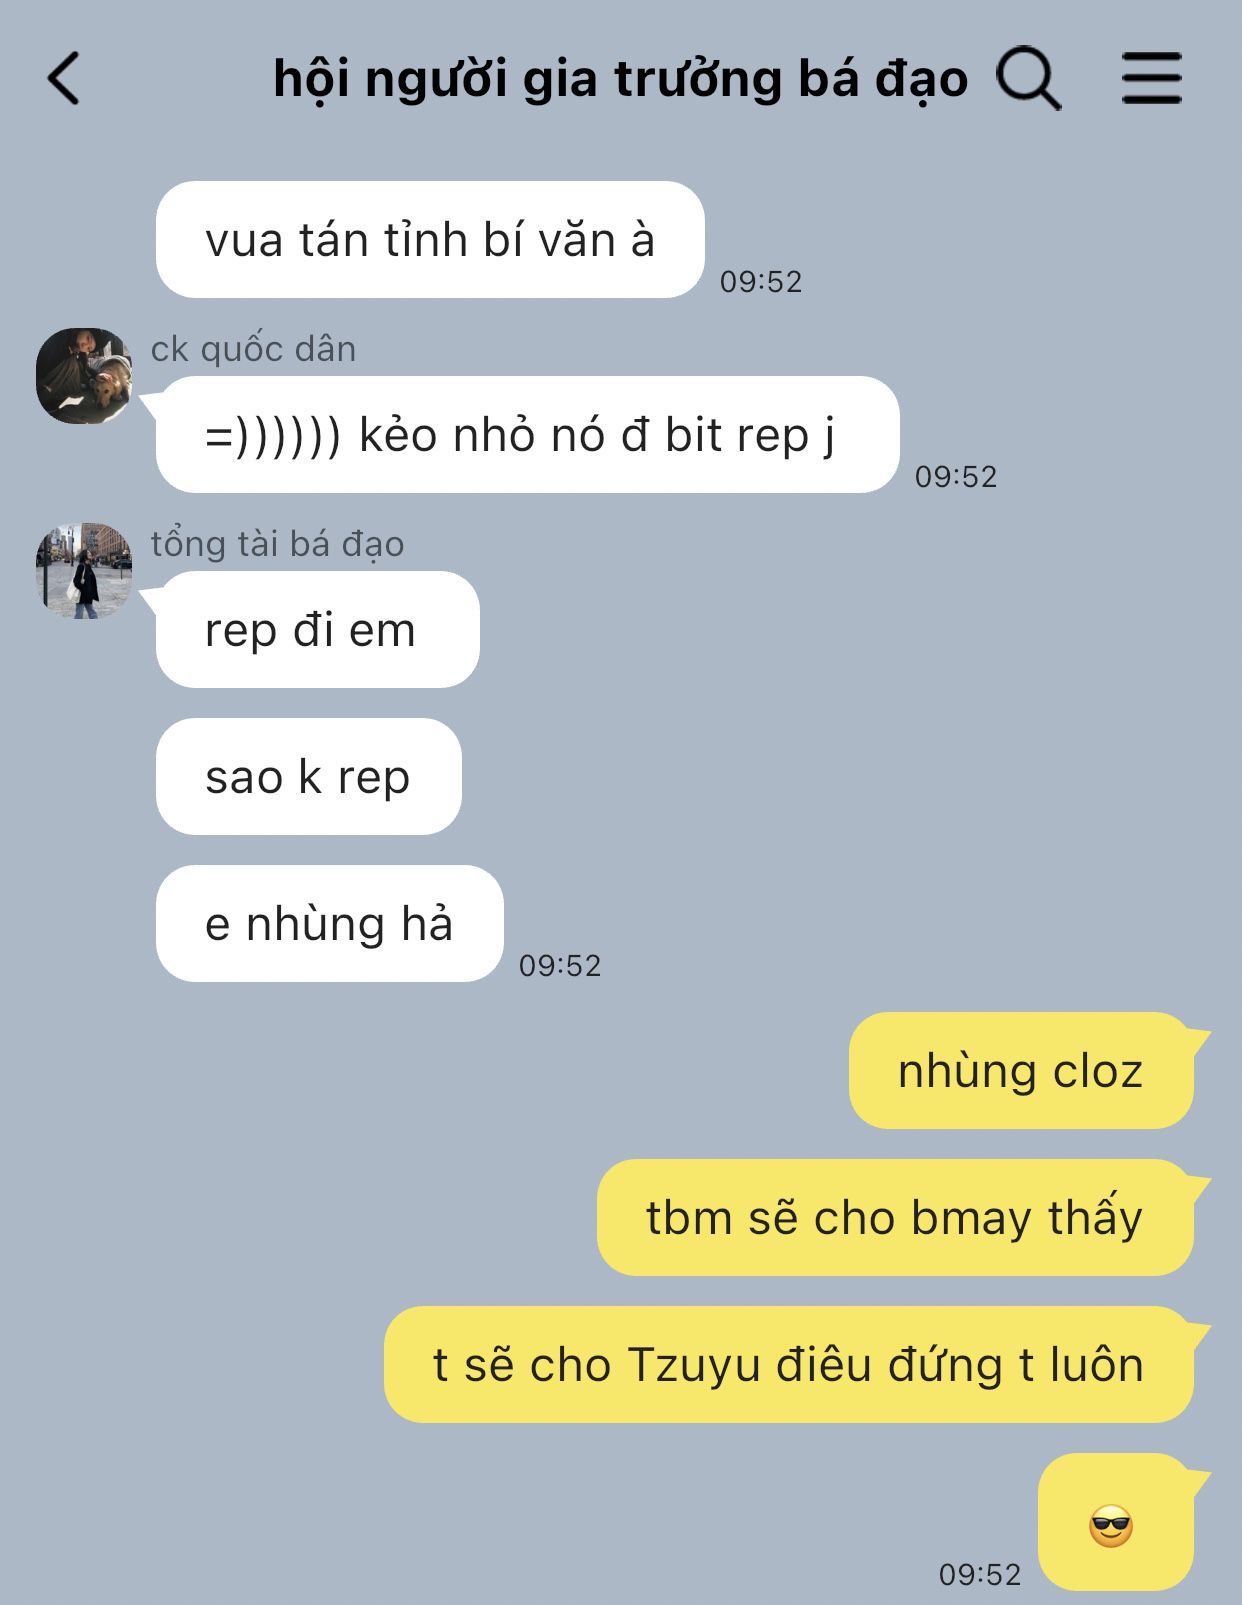Select the chat title hội người gia trưởng bá đạo
1242x1605 pixels.
click(620, 79)
